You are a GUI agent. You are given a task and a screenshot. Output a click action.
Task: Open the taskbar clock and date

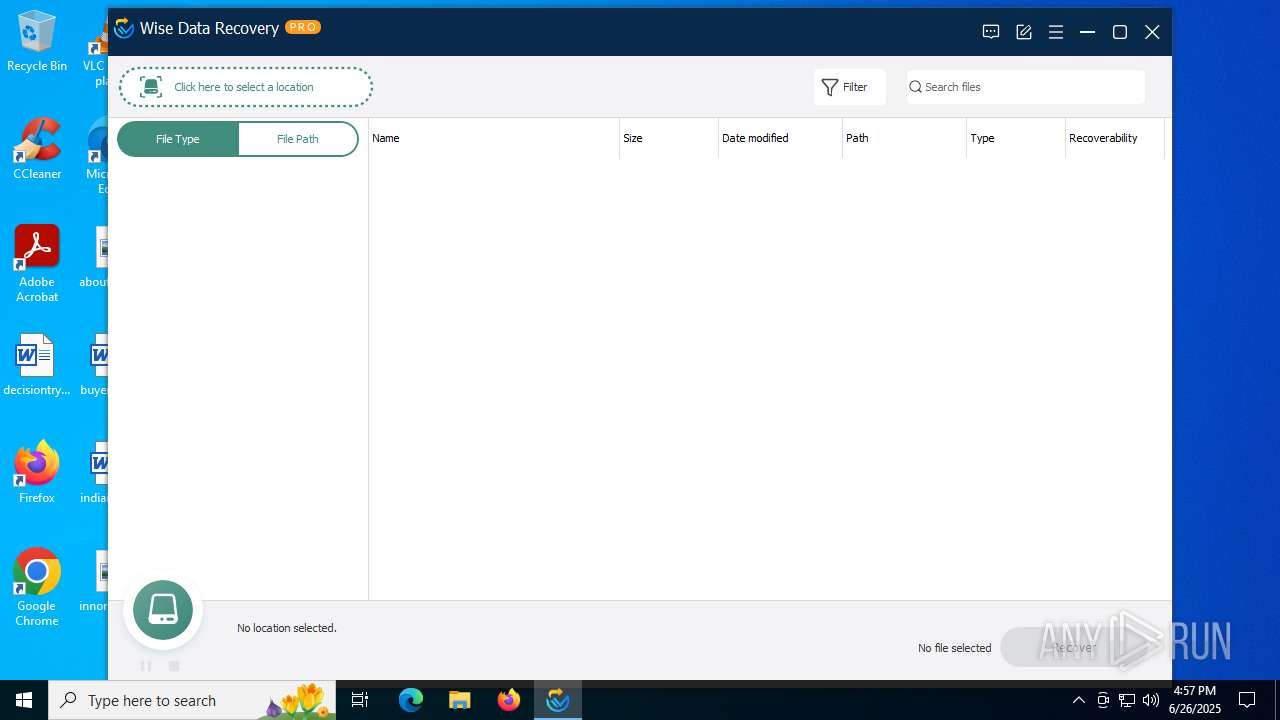point(1195,700)
